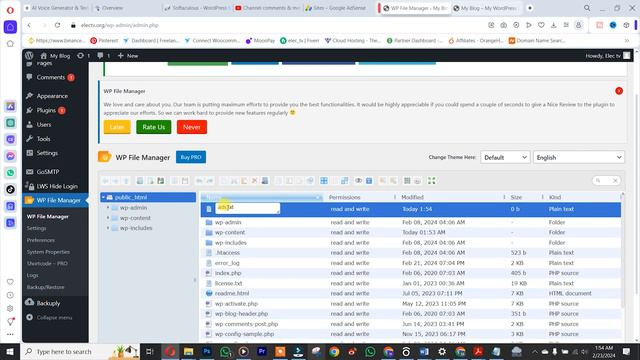Click the undo arrow in file manager toolbar
The height and width of the screenshot is (360, 640).
(x=199, y=180)
